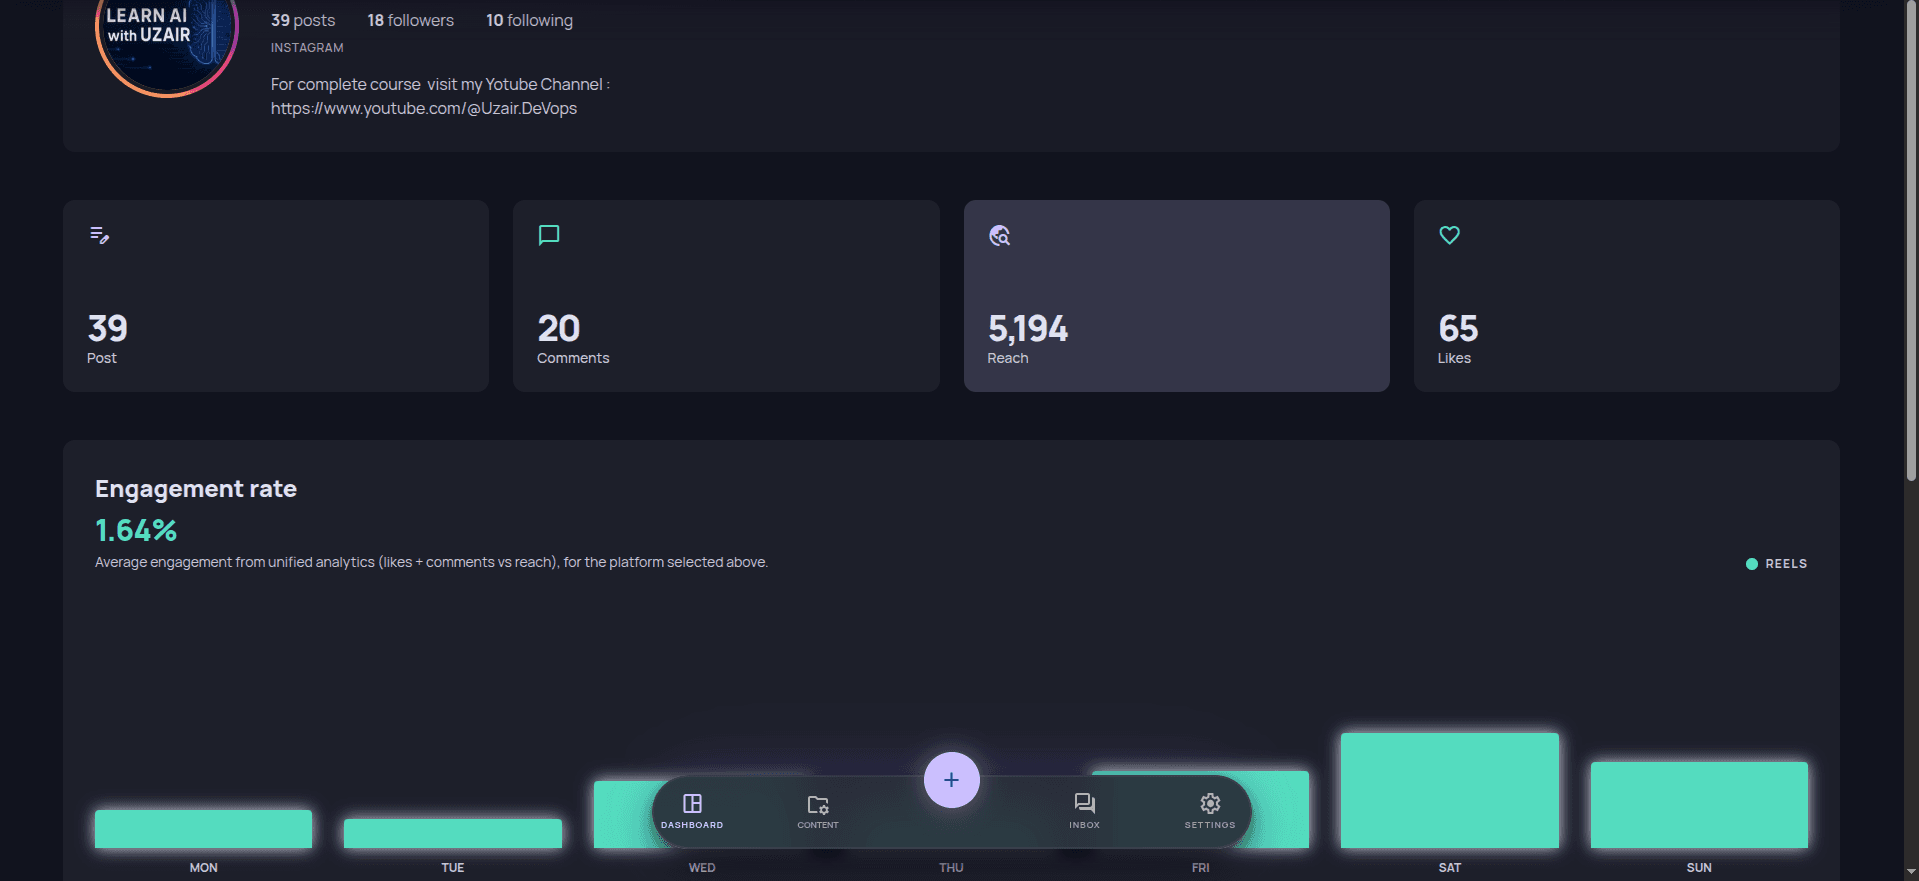Click the scrollbar down arrow

tap(1911, 872)
